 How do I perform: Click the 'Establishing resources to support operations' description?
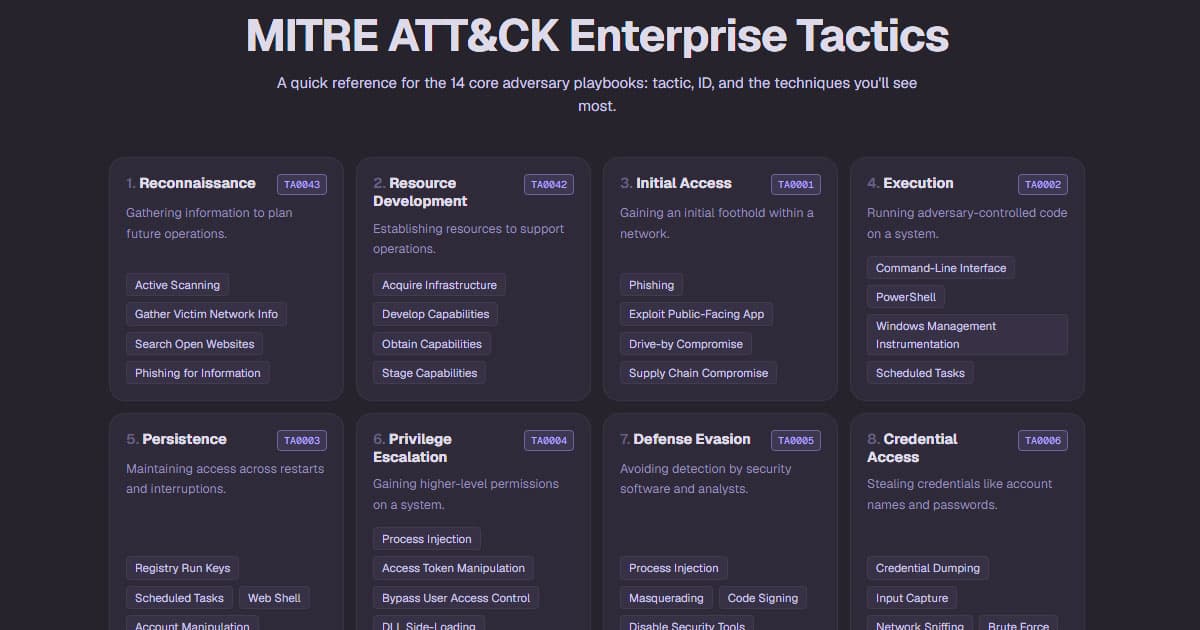468,239
